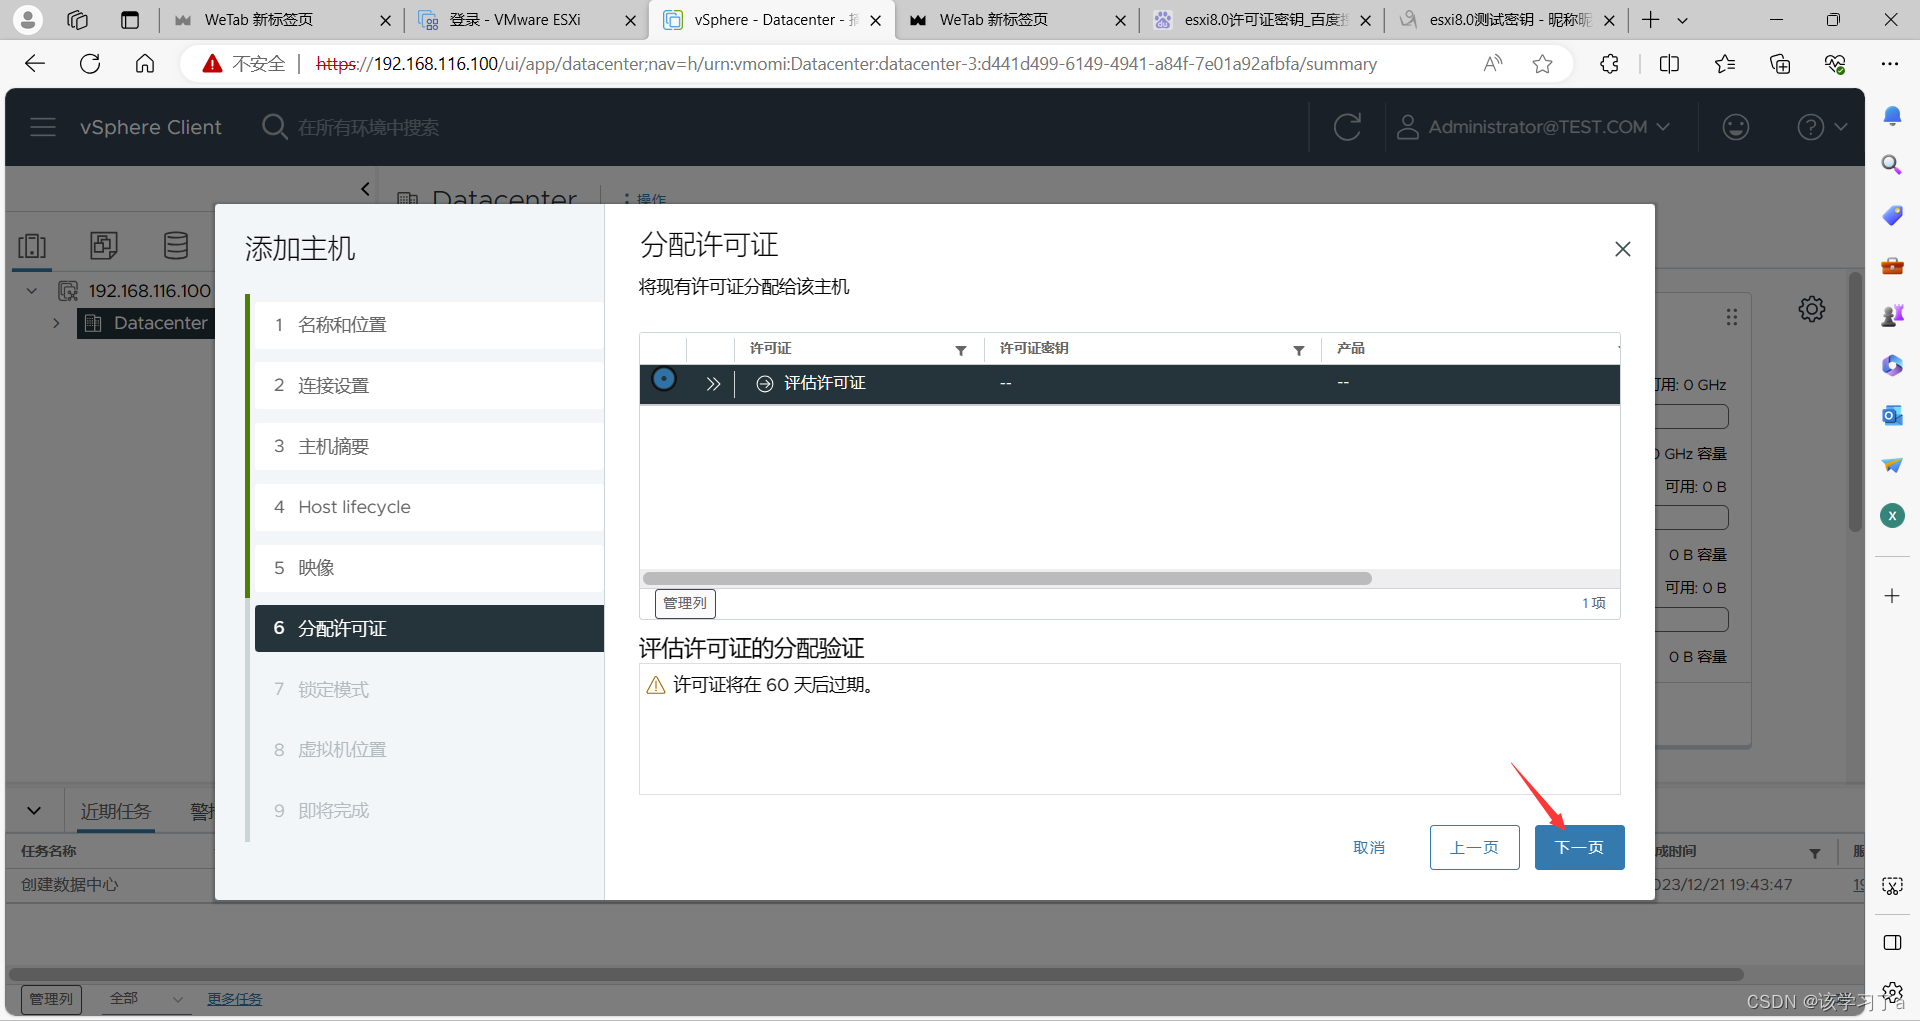
Task: Collapse the navigation sidebar arrow
Action: tap(365, 188)
